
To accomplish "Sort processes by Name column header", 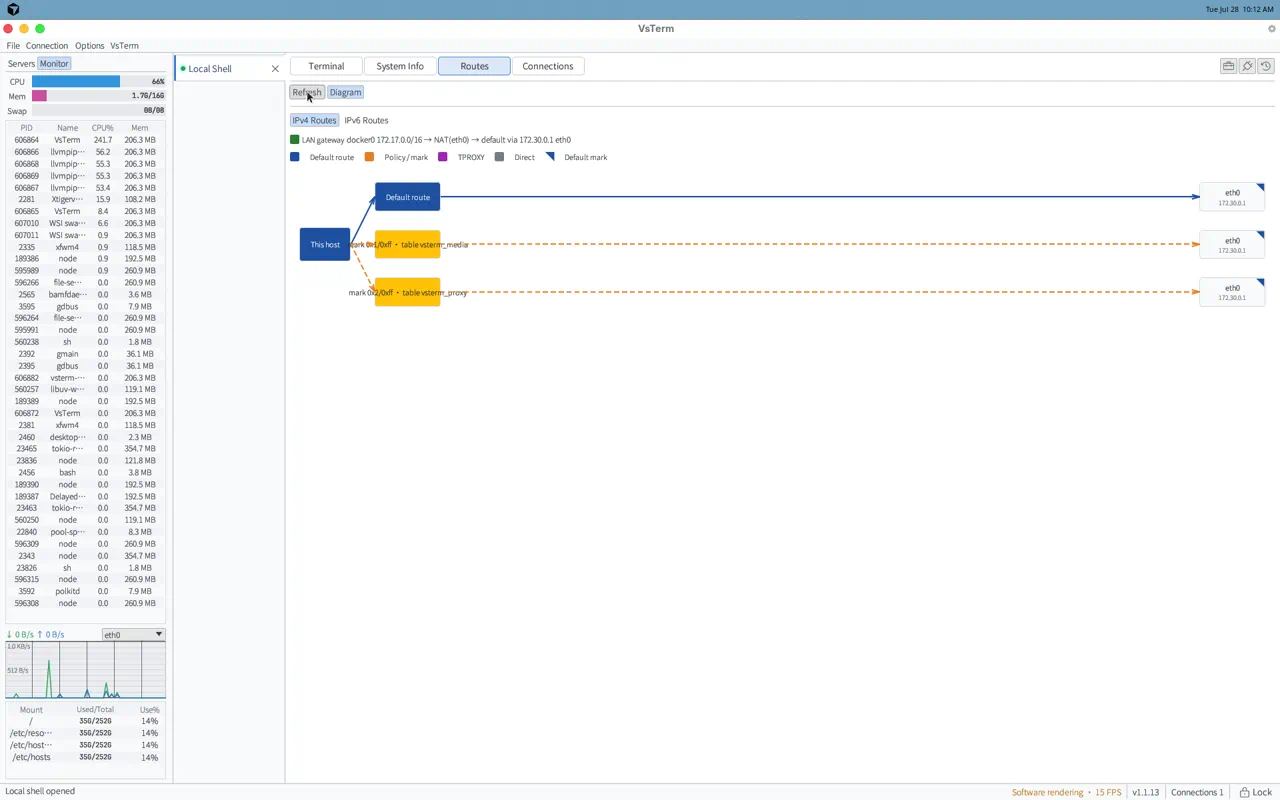I will coord(67,128).
